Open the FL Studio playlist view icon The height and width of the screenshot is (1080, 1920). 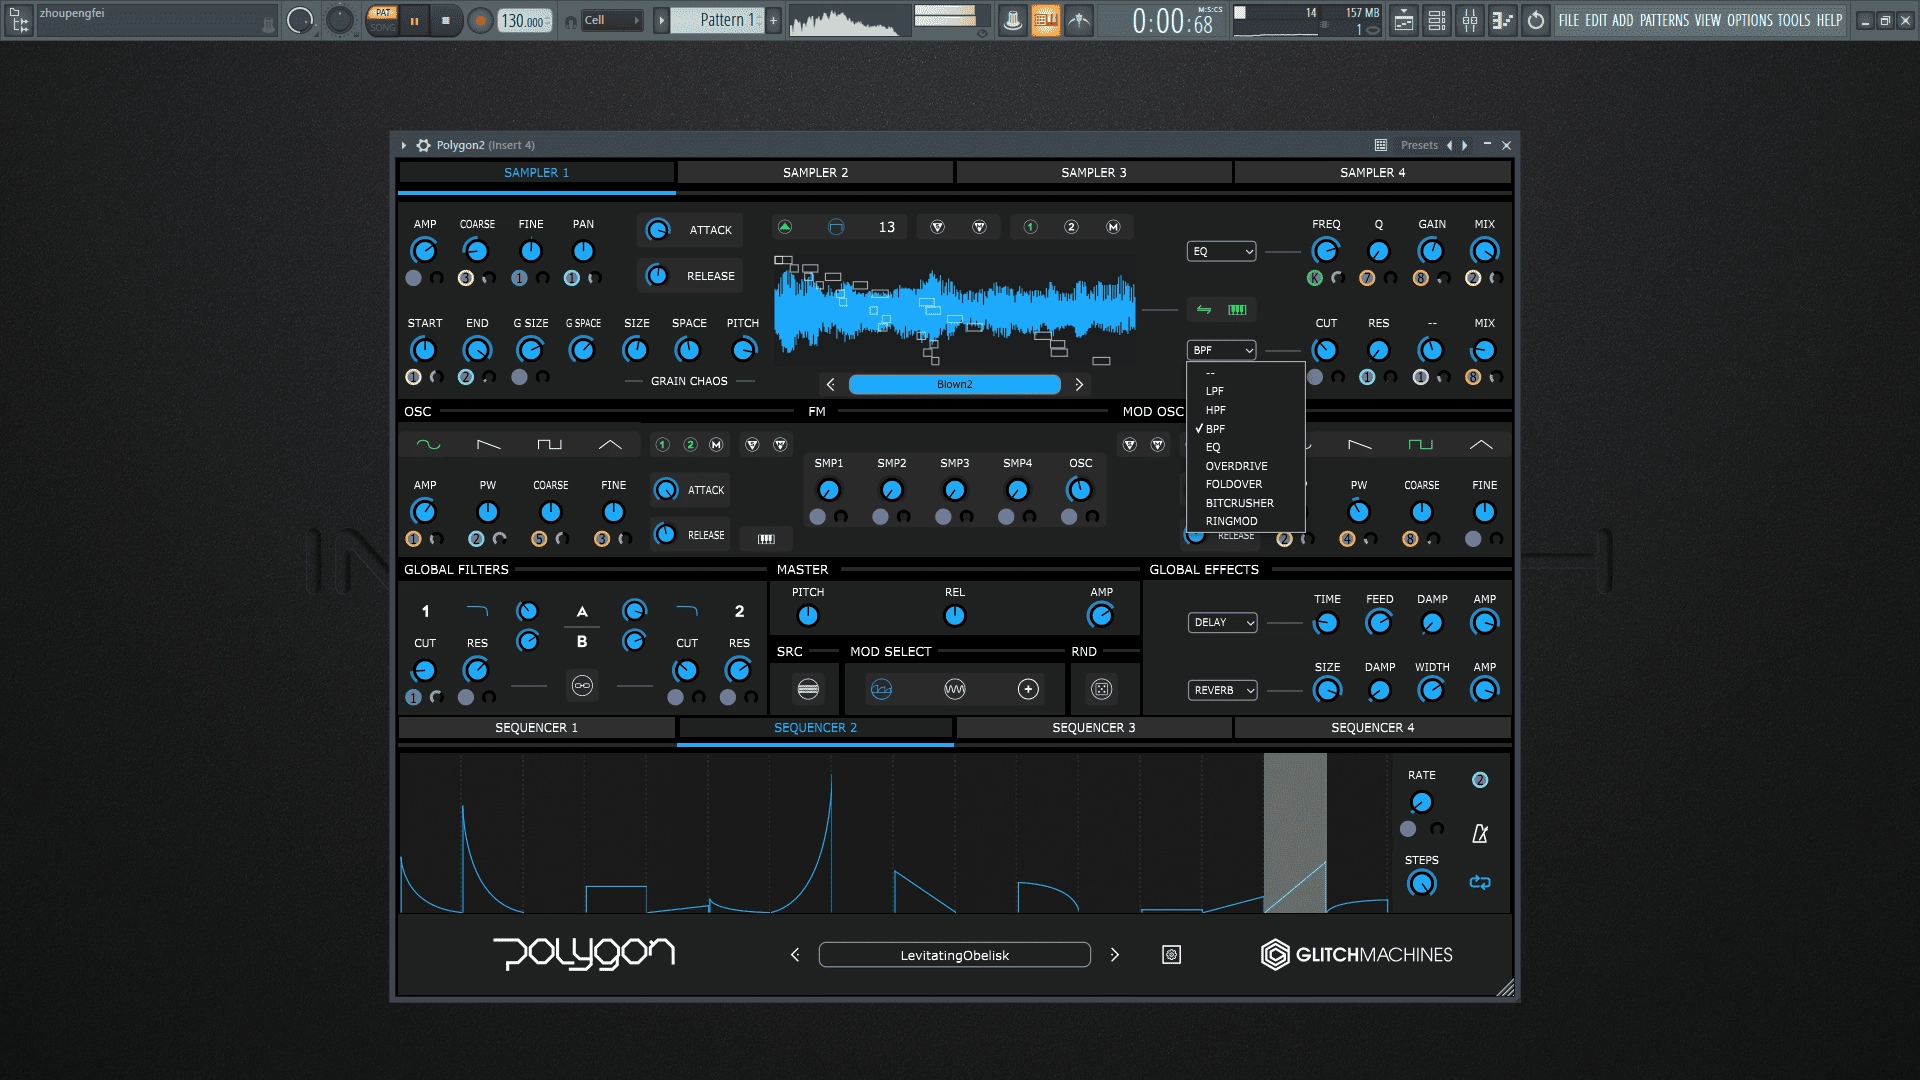(x=1404, y=20)
